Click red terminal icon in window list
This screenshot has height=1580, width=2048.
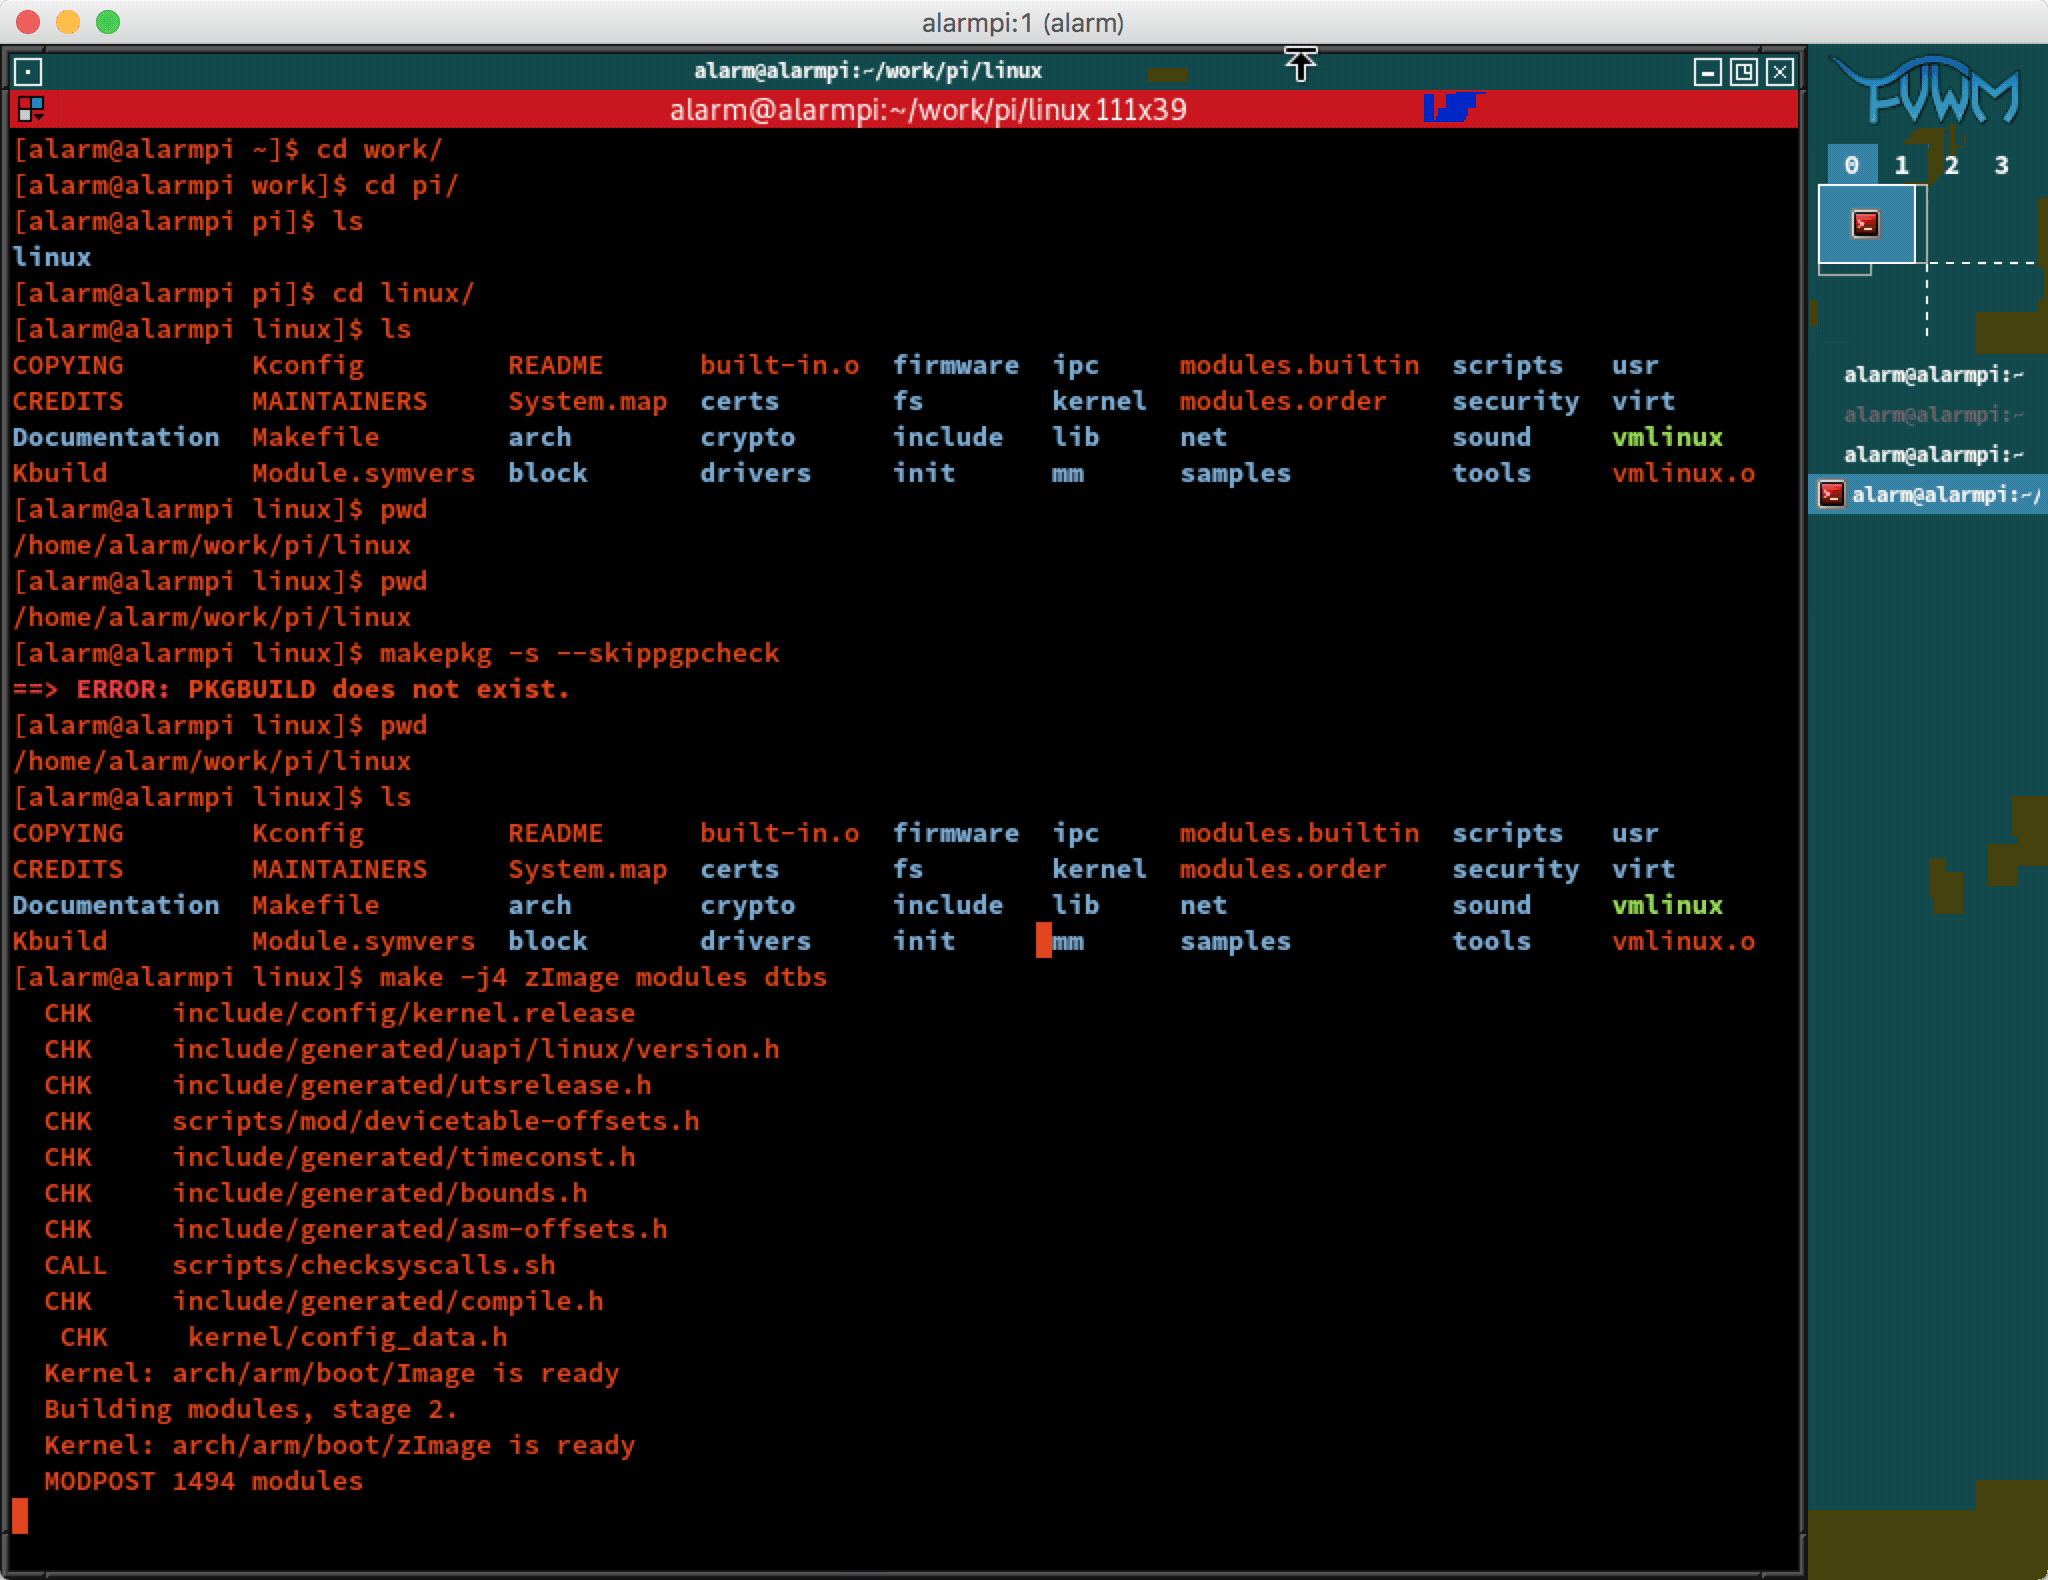pyautogui.click(x=1830, y=494)
